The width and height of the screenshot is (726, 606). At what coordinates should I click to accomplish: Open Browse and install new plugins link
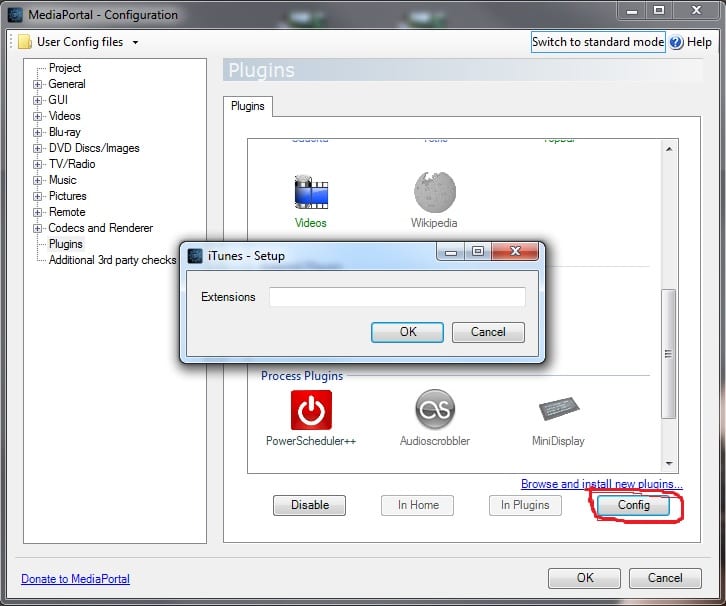tap(601, 484)
